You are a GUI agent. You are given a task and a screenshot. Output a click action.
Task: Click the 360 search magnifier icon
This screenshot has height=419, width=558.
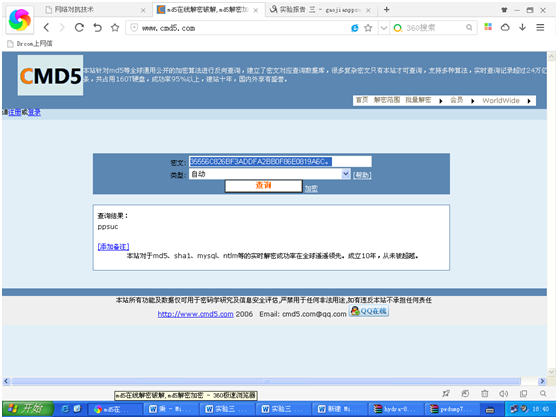469,27
